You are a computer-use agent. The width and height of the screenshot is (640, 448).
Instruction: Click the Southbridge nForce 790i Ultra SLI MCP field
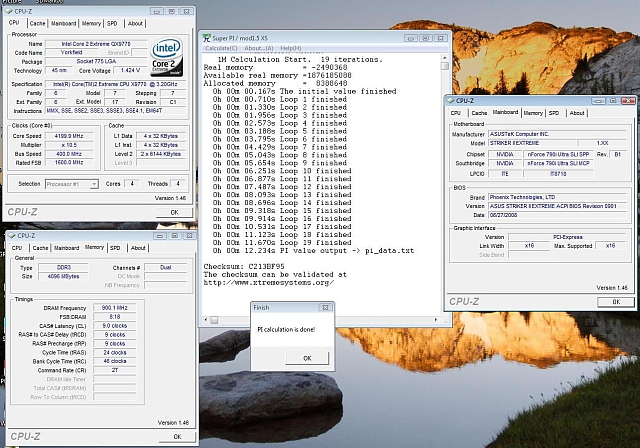click(558, 163)
